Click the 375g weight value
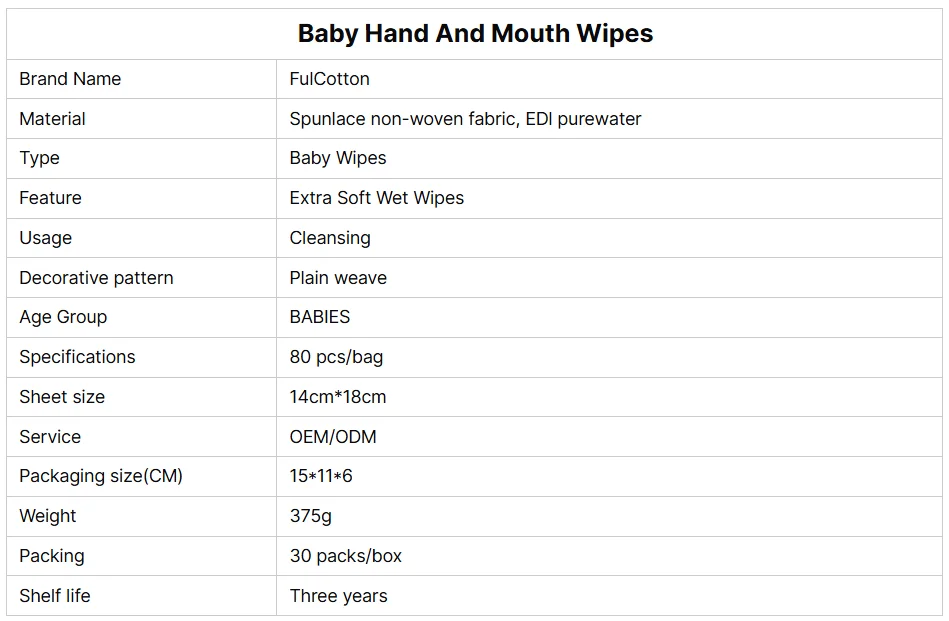Image resolution: width=949 pixels, height=621 pixels. [x=311, y=516]
